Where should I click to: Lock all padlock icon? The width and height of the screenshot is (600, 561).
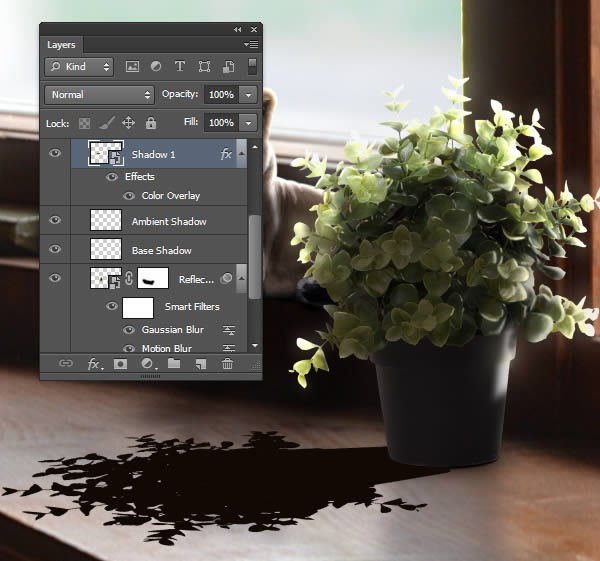point(151,123)
